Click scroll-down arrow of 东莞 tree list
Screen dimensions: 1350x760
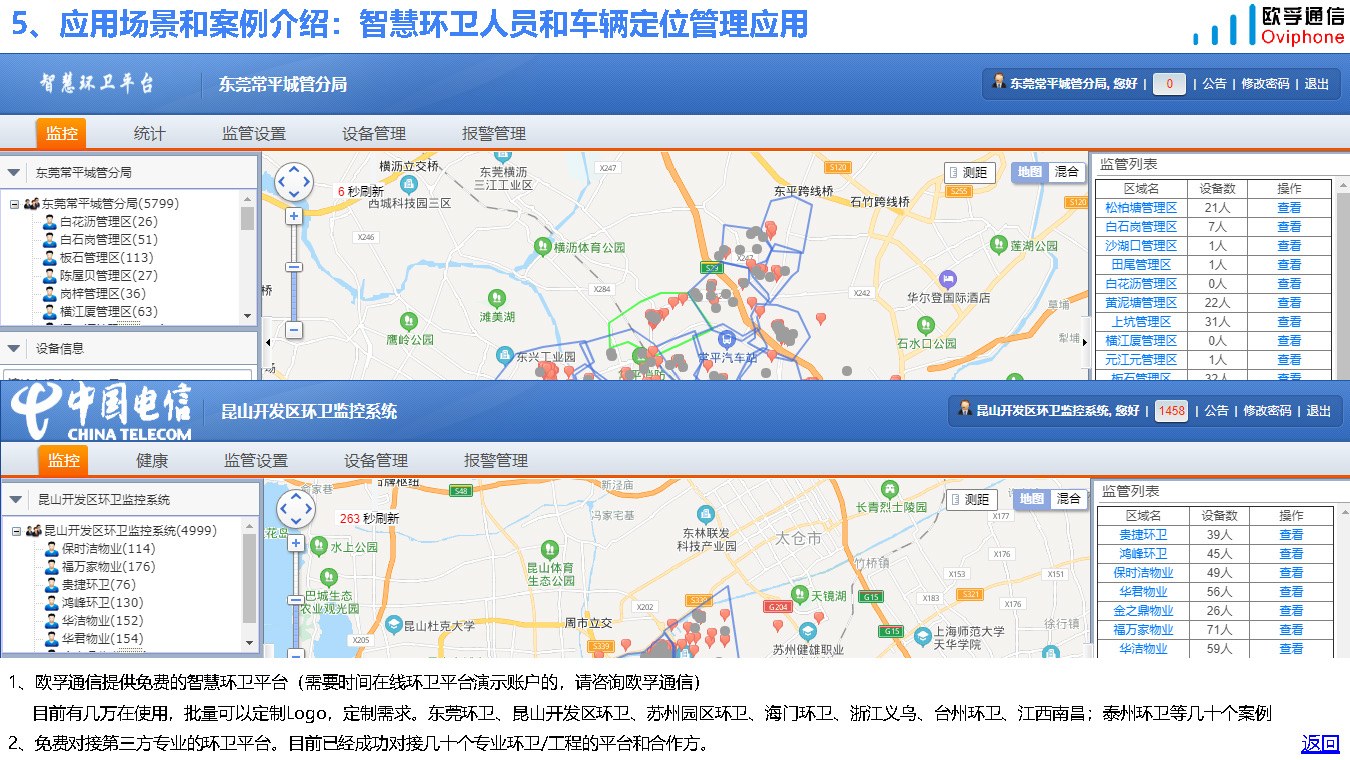(248, 315)
